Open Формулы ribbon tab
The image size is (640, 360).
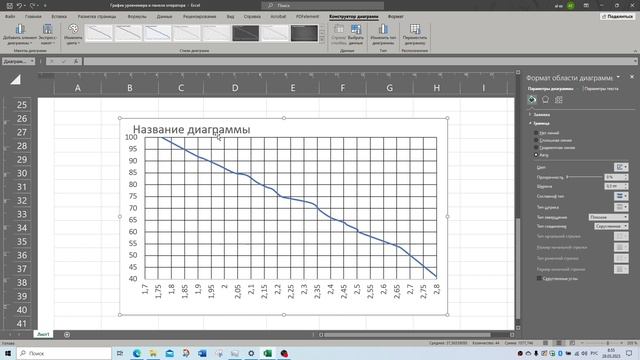(137, 17)
